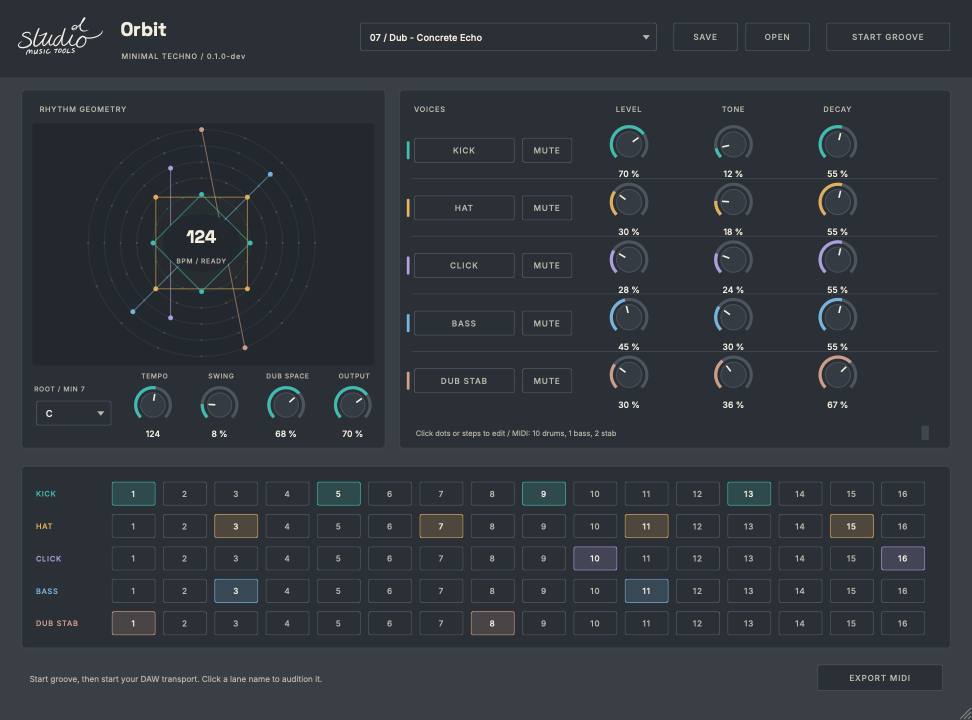972x720 pixels.
Task: Click the BASS level knob at 45 %
Action: 629,317
